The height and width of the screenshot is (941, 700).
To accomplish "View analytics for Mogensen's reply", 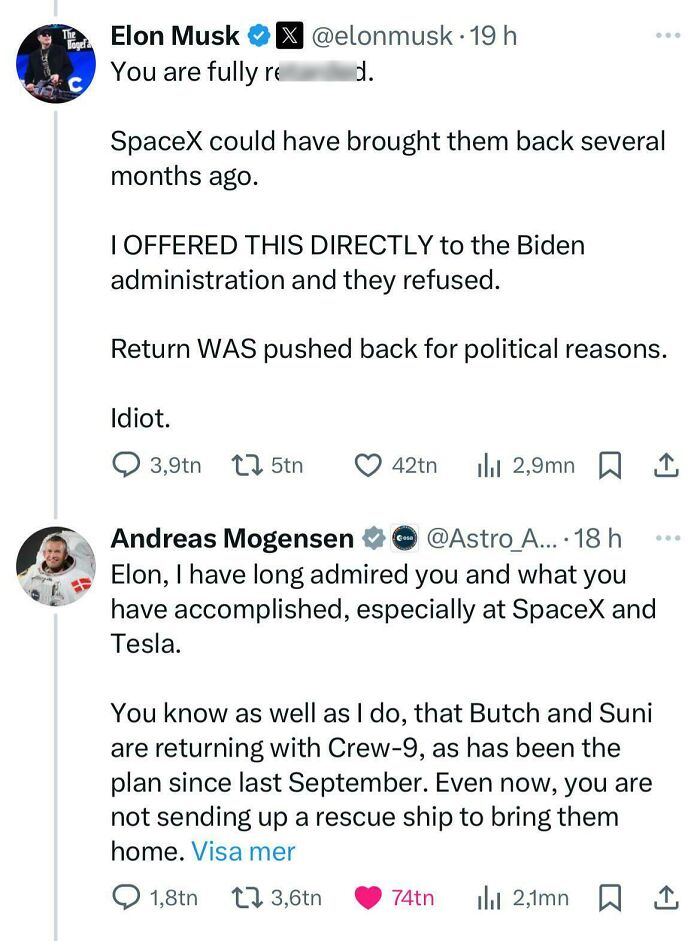I will click(x=490, y=897).
